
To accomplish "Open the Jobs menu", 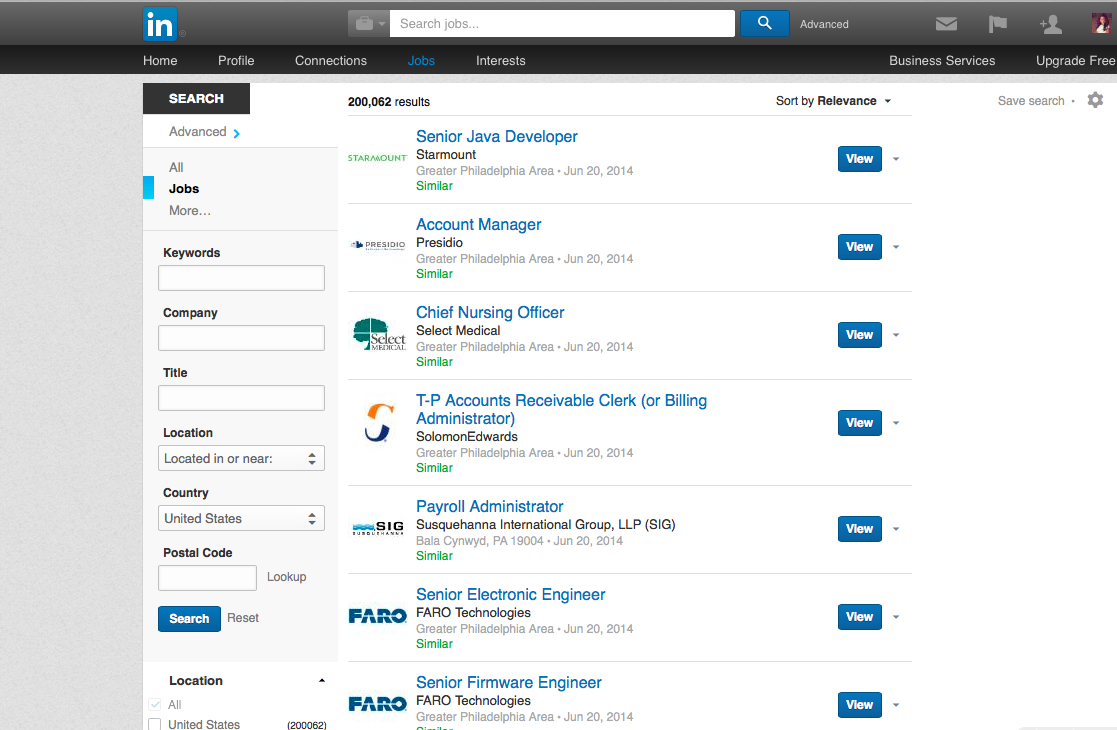I will 421,61.
